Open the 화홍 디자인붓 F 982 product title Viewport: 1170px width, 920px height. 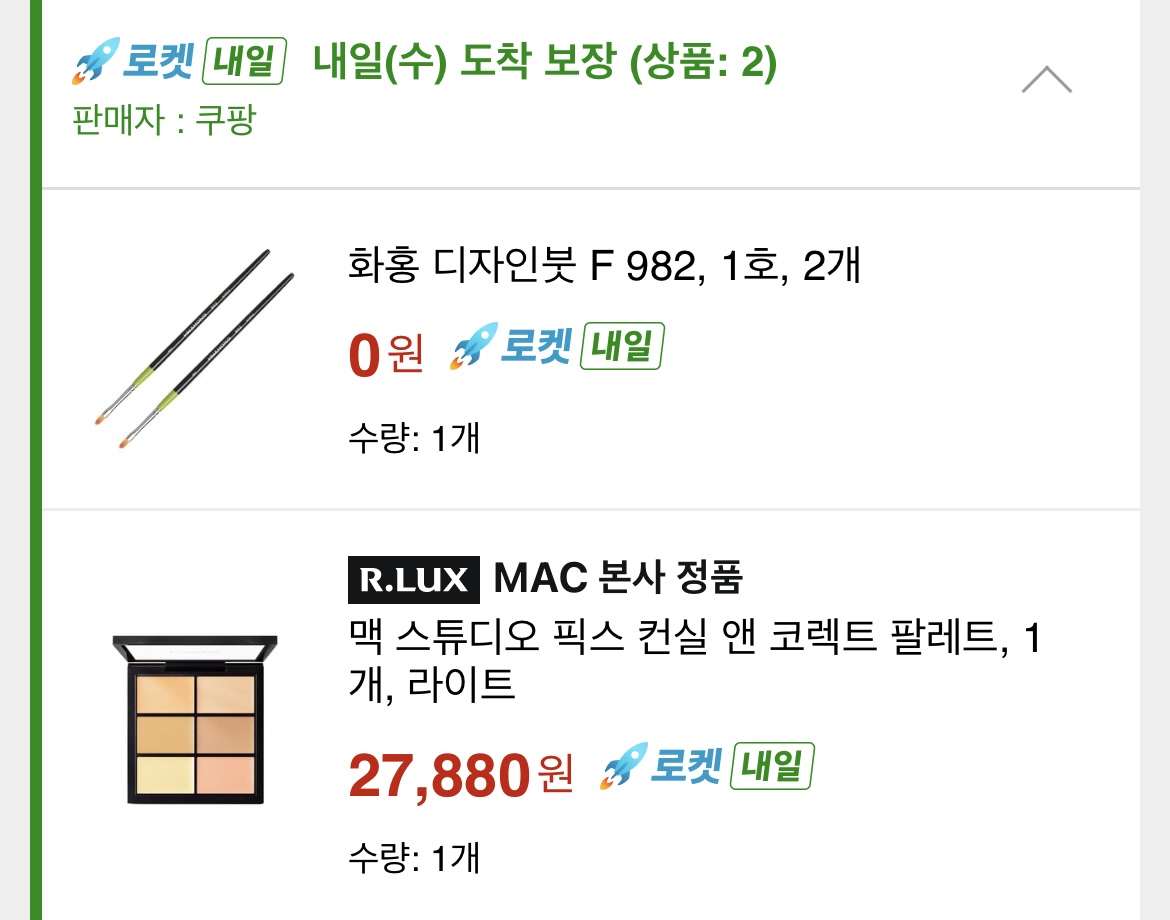pyautogui.click(x=604, y=267)
